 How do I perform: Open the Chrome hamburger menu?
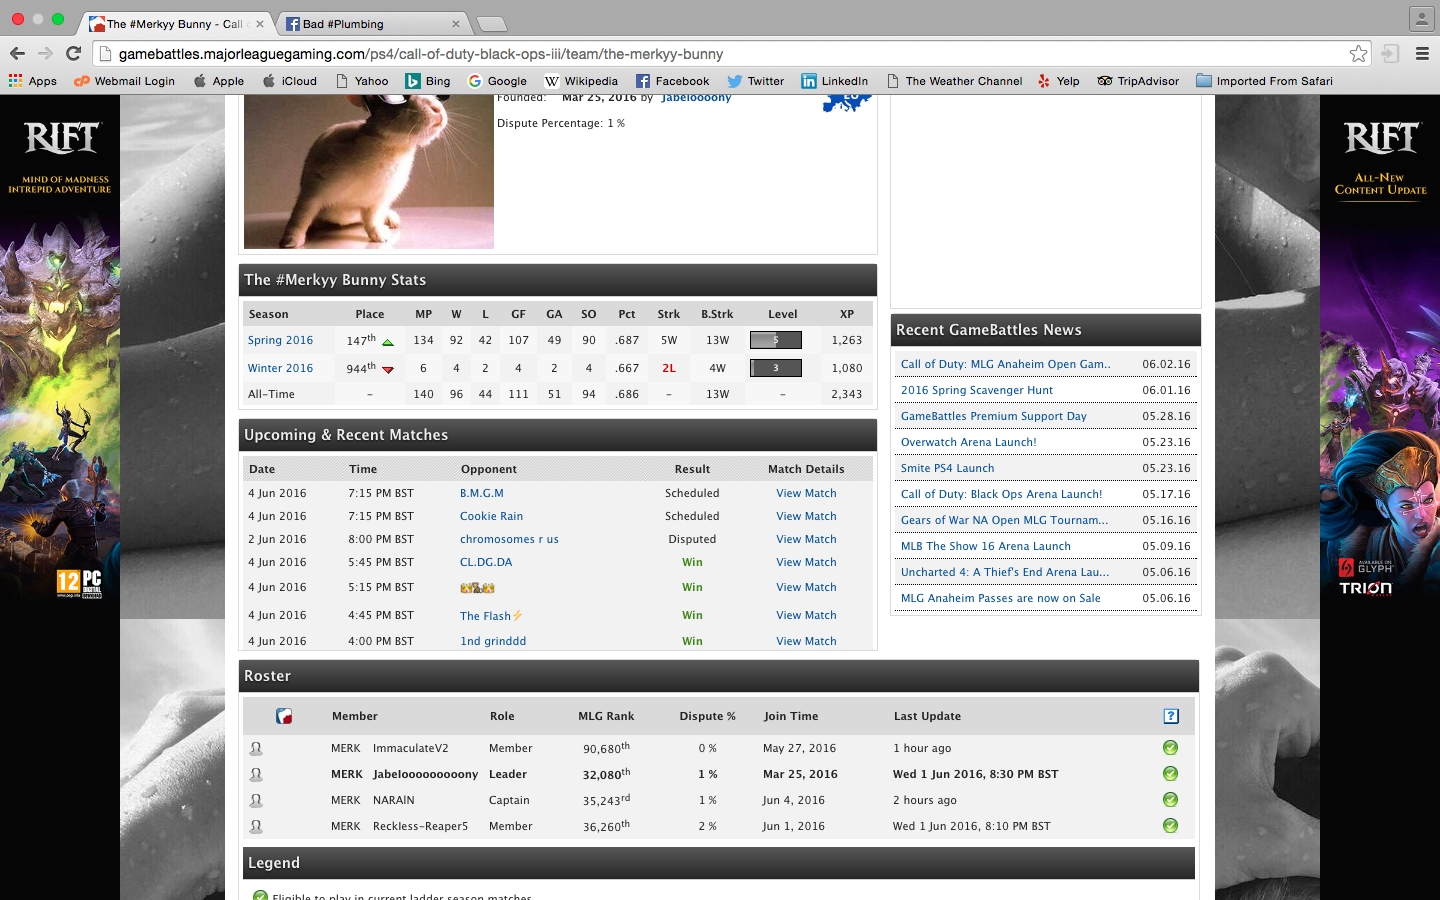[x=1422, y=54]
